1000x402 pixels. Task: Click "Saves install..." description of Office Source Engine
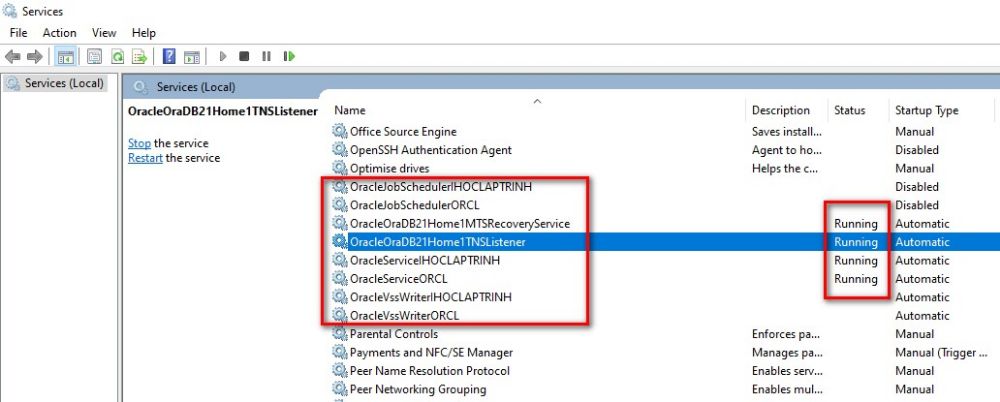click(787, 131)
